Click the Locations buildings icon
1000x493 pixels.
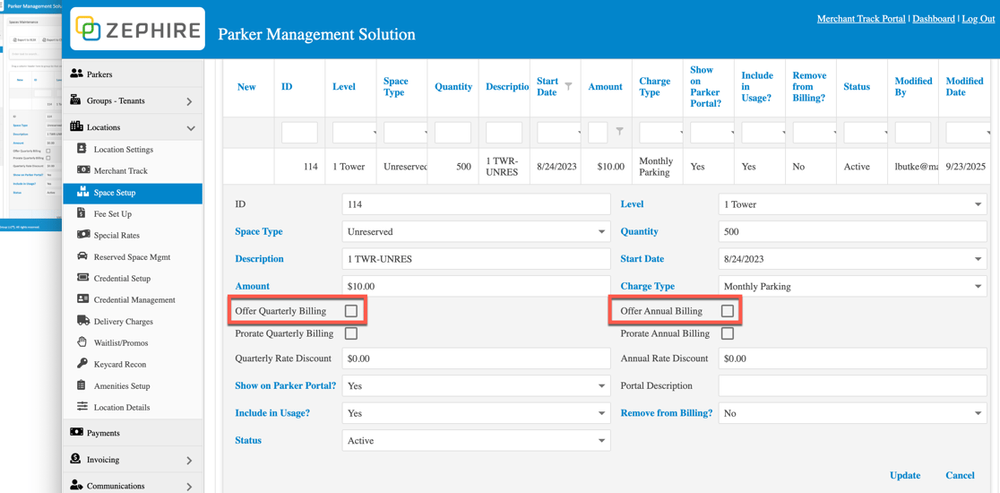[x=77, y=126]
